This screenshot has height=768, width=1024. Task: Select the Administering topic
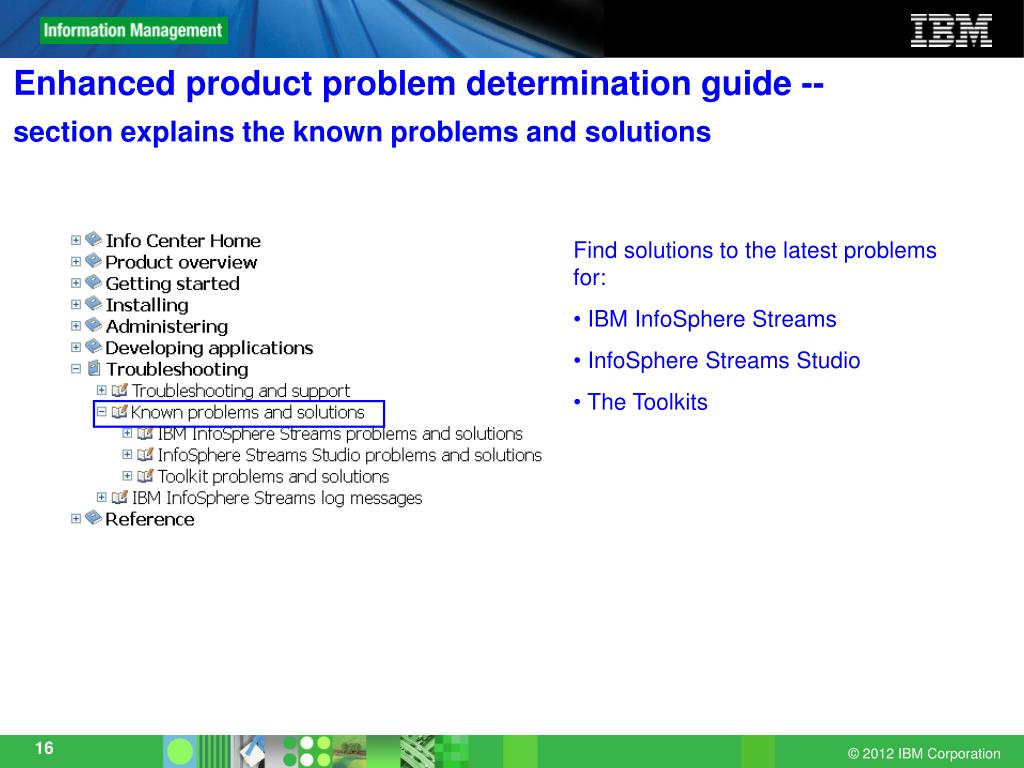167,327
